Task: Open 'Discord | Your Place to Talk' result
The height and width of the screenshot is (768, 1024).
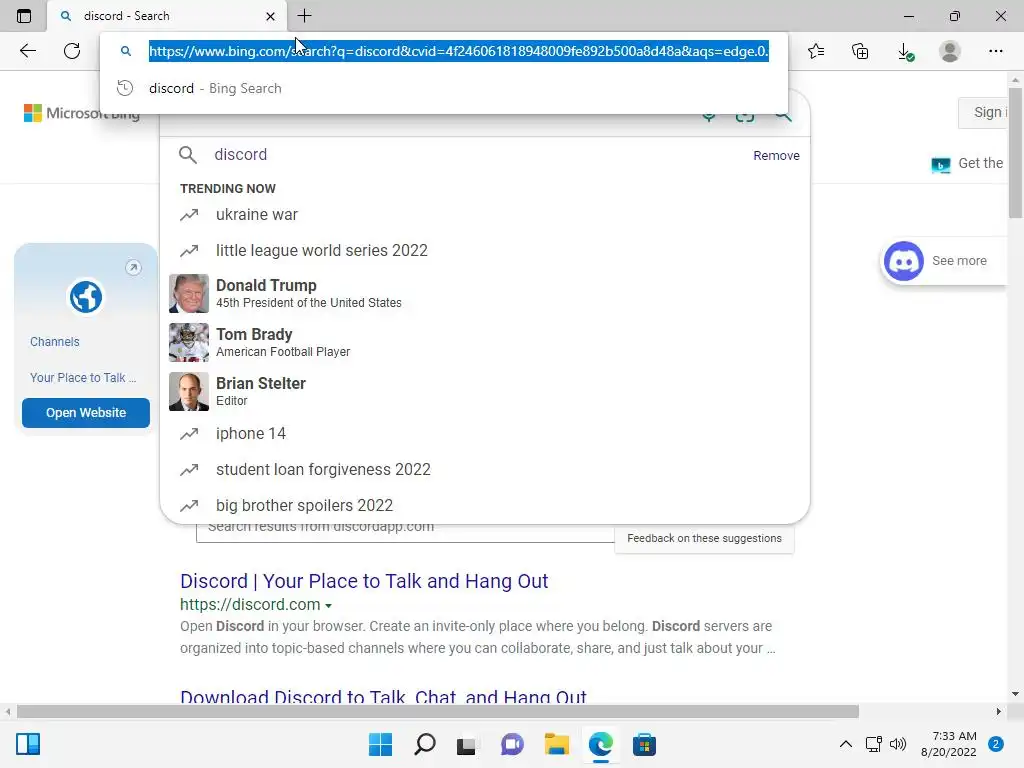Action: [364, 581]
